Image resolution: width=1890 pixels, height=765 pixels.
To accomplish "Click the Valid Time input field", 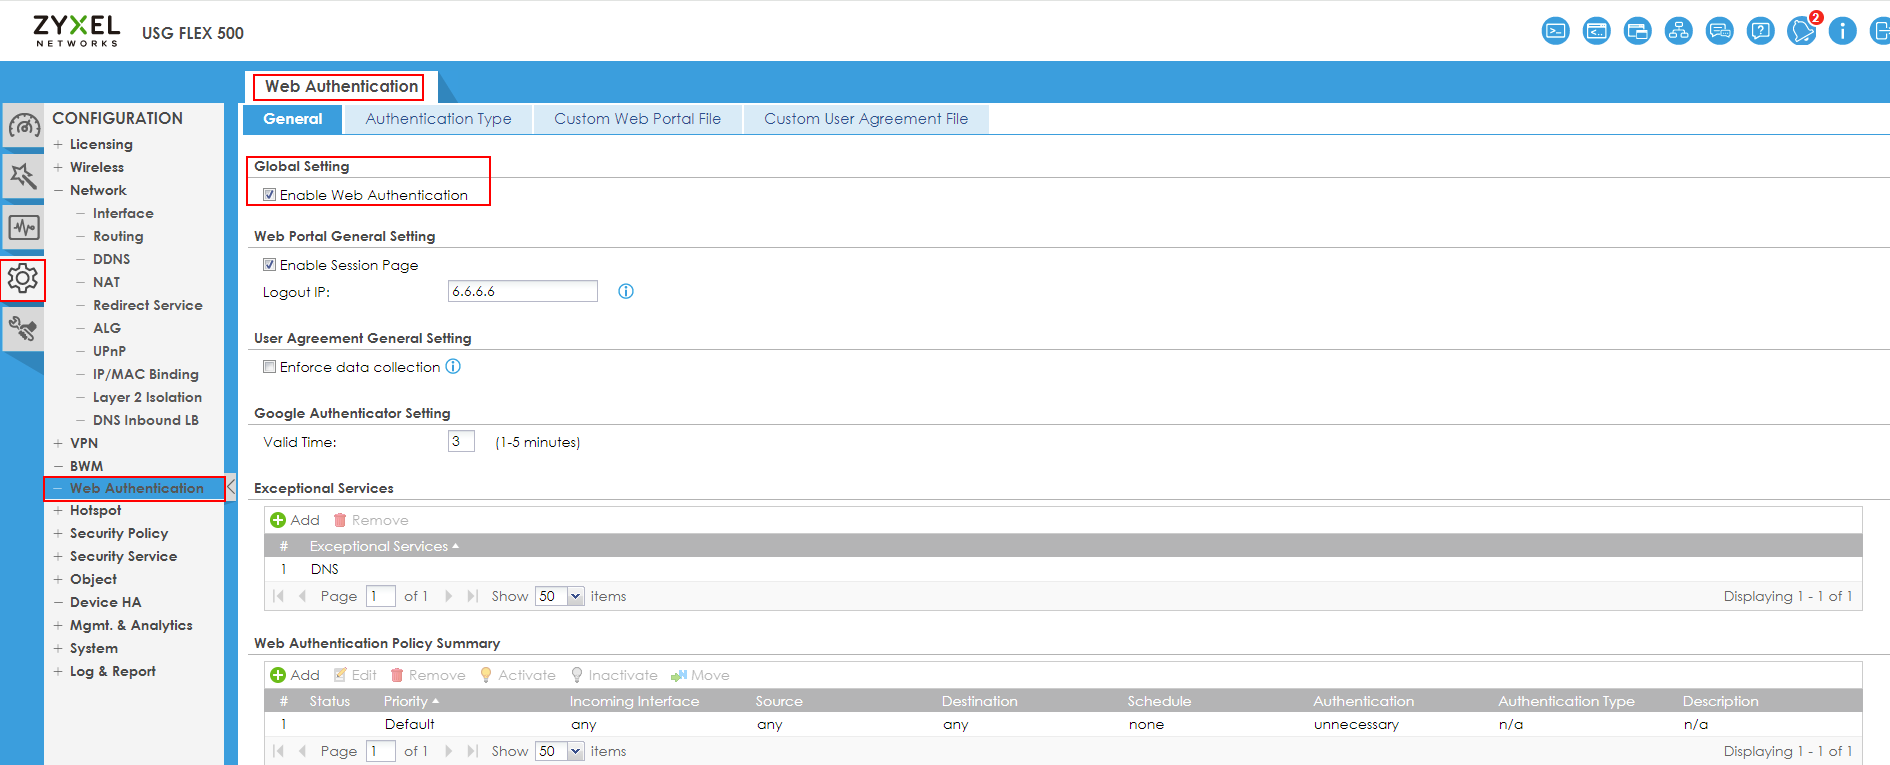I will point(460,442).
